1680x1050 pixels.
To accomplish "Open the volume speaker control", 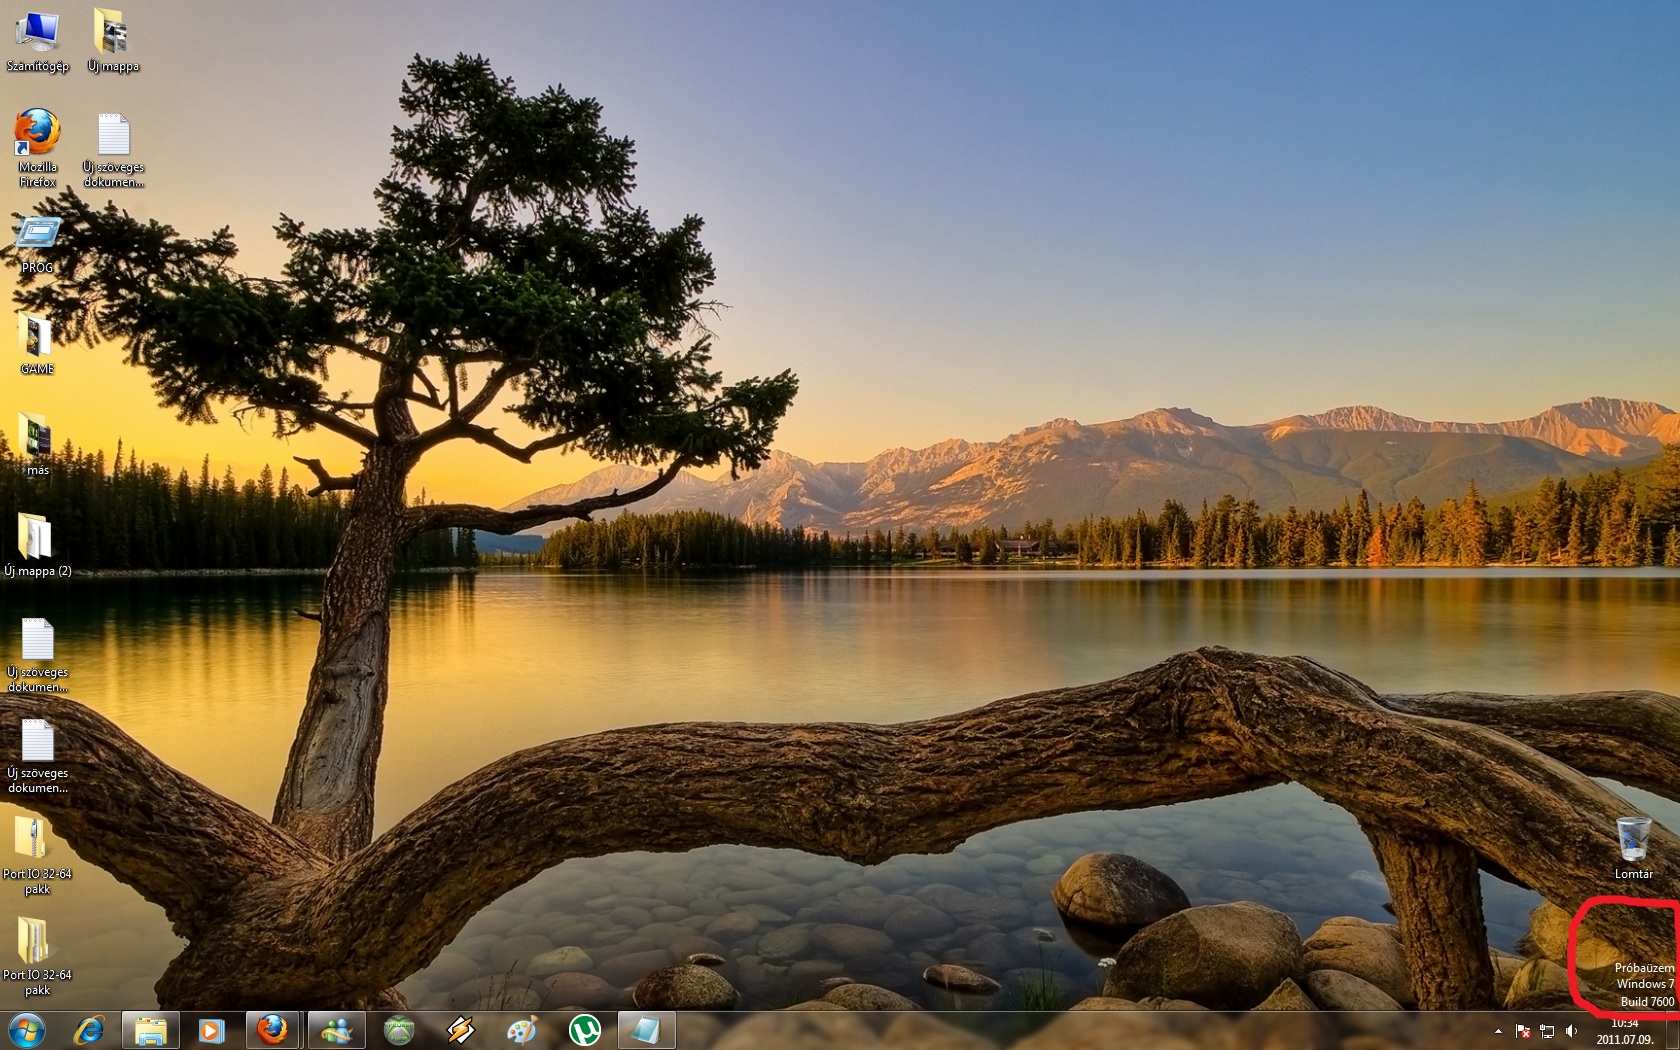I will pyautogui.click(x=1571, y=1031).
